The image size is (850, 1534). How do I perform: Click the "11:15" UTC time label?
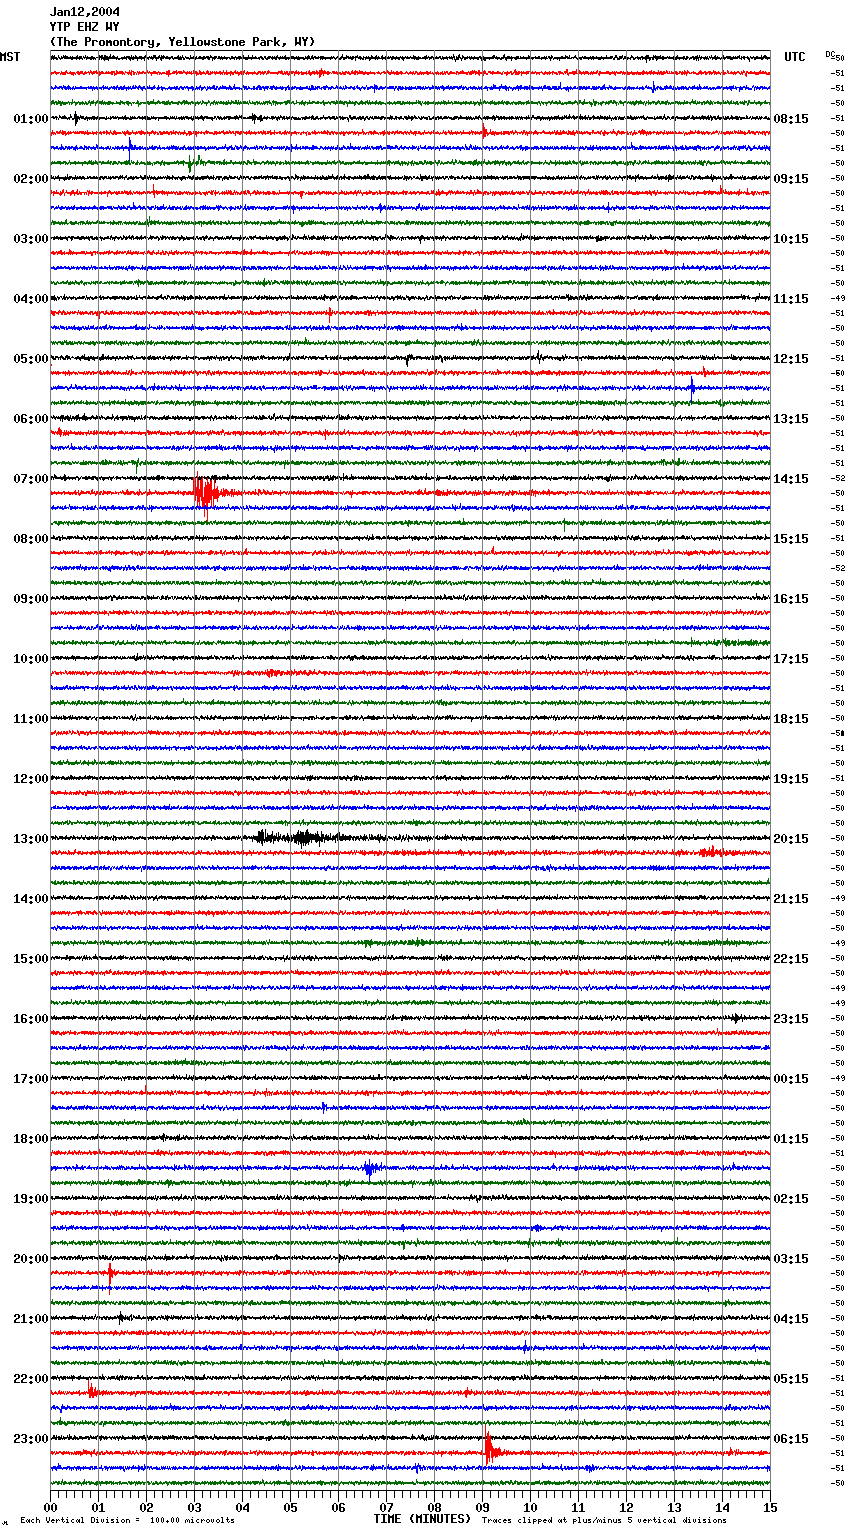pos(791,299)
